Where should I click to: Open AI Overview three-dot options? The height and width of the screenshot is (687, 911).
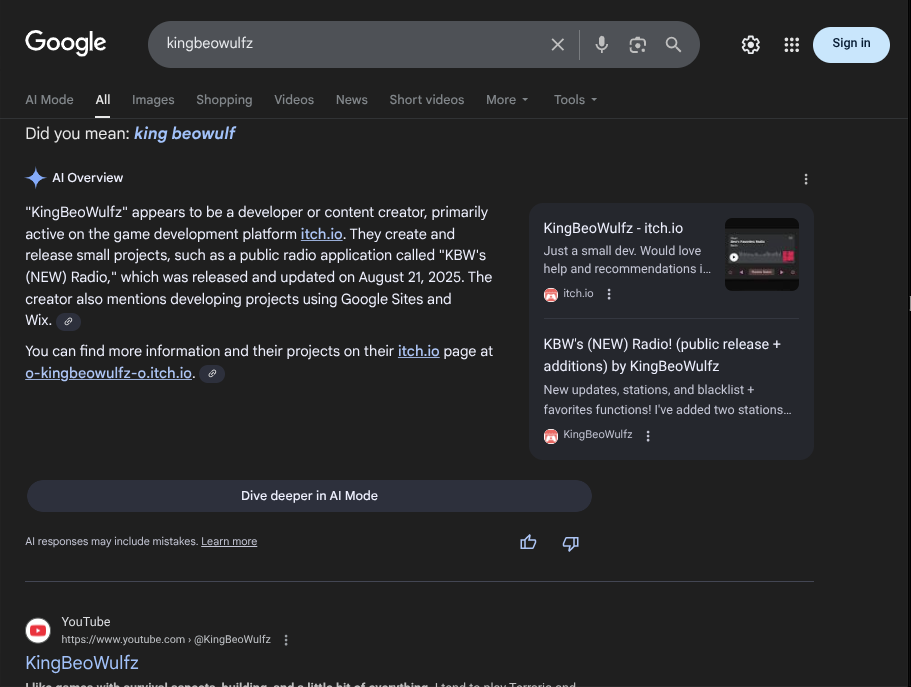[x=806, y=179]
